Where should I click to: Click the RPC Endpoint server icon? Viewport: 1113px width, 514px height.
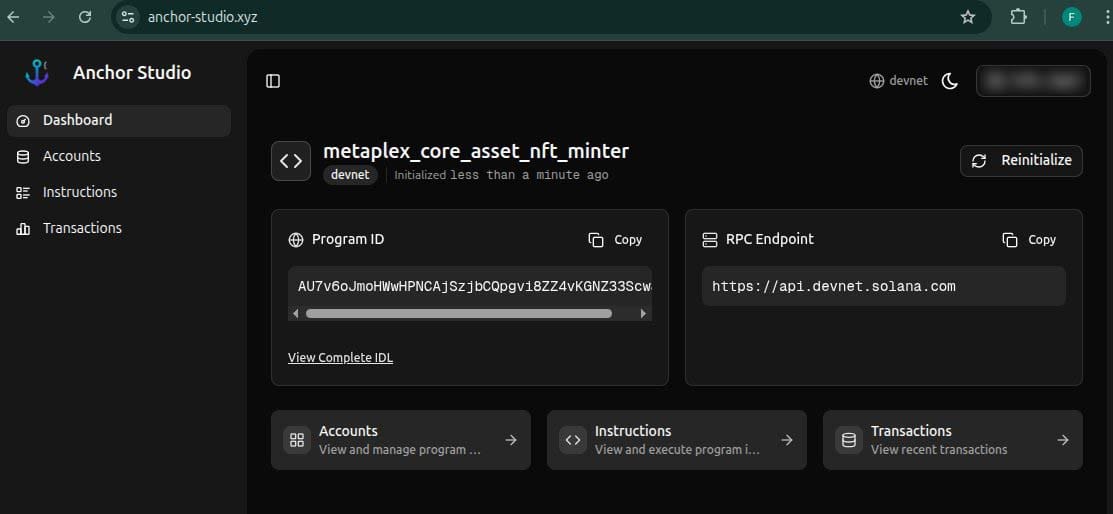pos(710,240)
